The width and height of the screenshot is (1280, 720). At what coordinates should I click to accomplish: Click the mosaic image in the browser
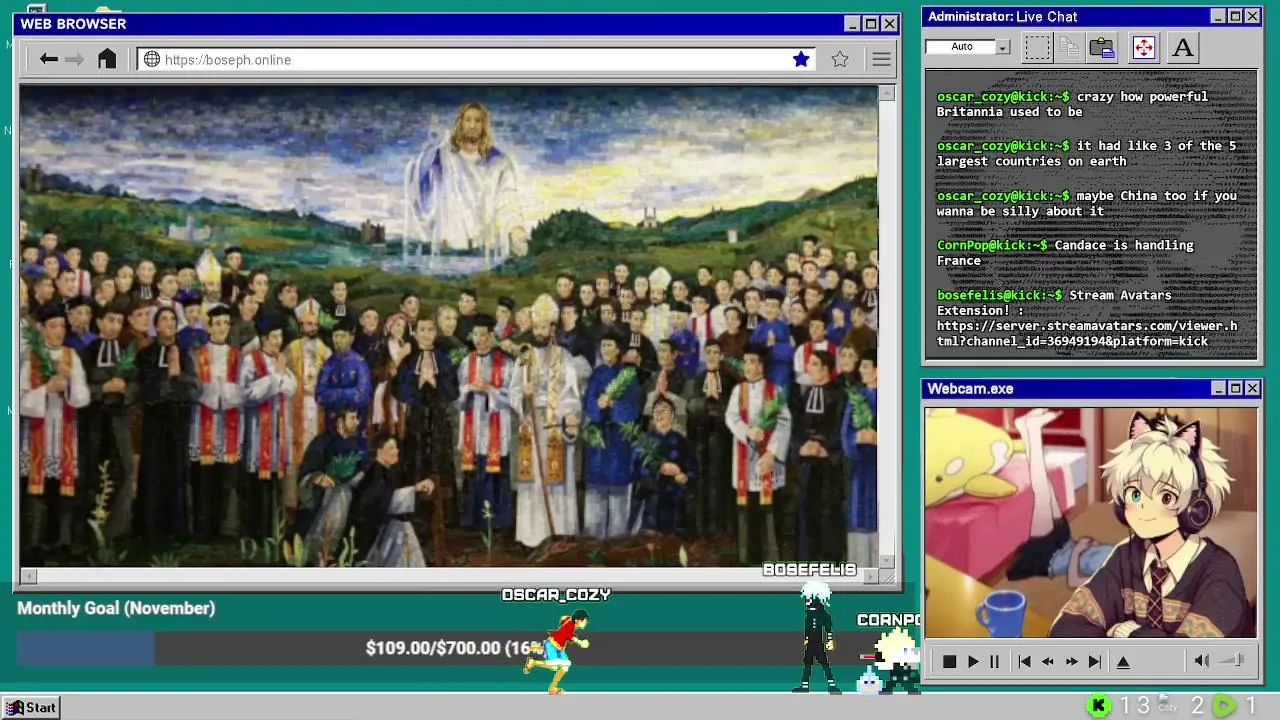448,326
